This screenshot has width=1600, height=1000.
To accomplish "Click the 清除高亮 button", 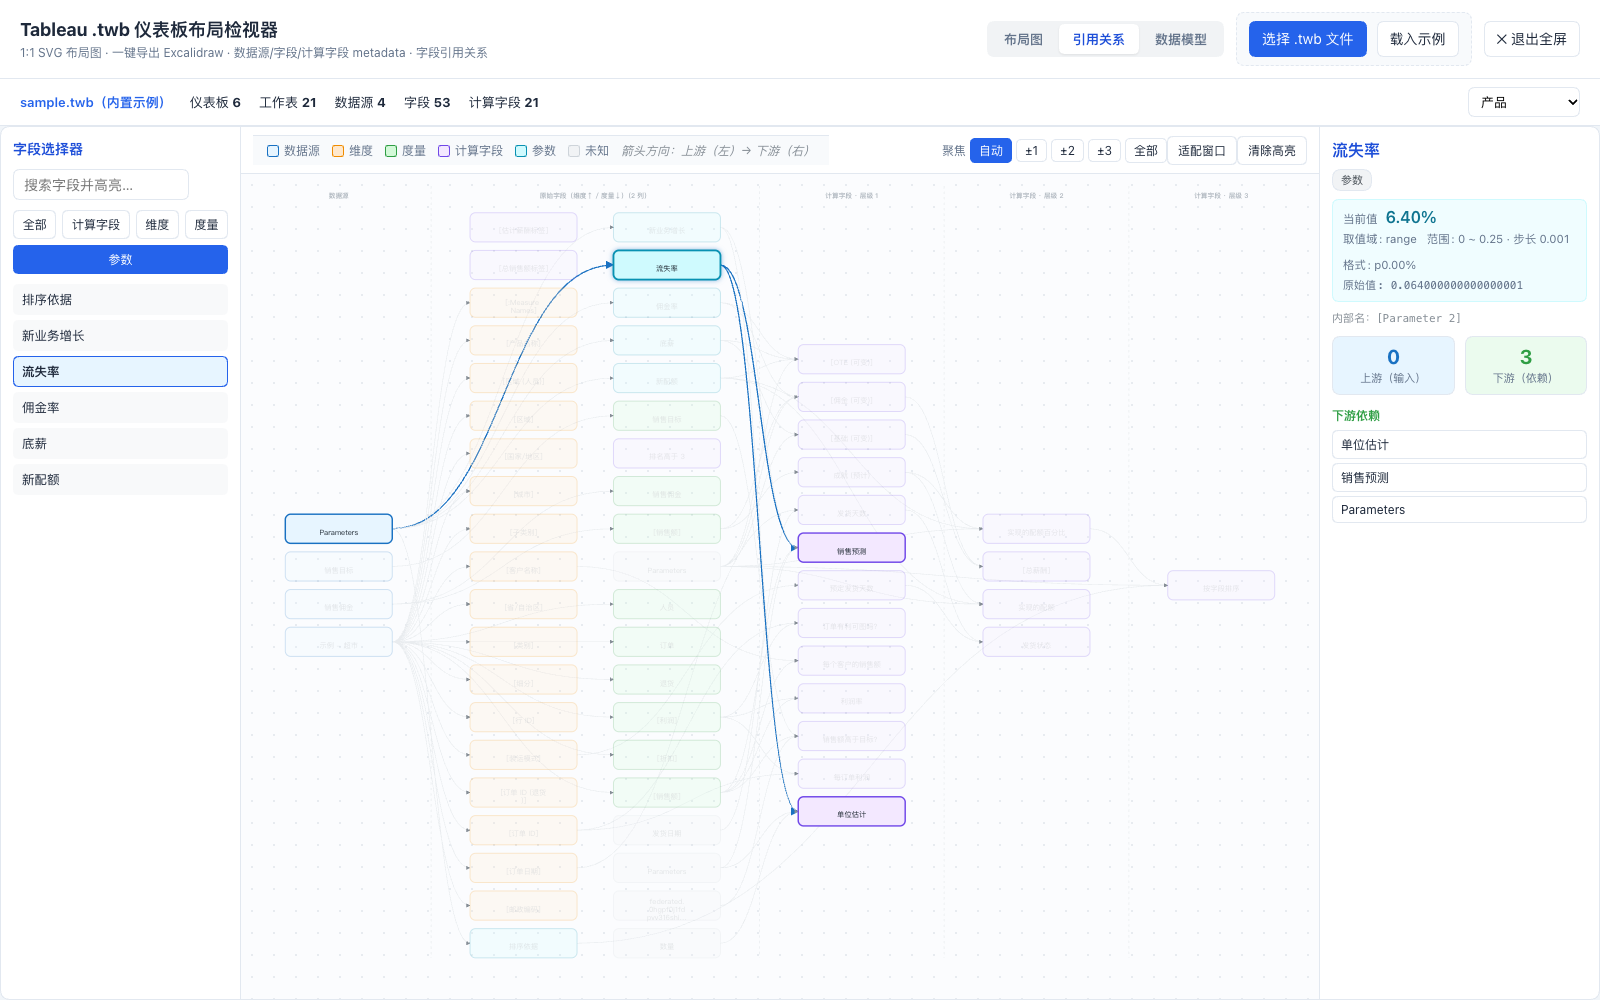I will 1272,151.
